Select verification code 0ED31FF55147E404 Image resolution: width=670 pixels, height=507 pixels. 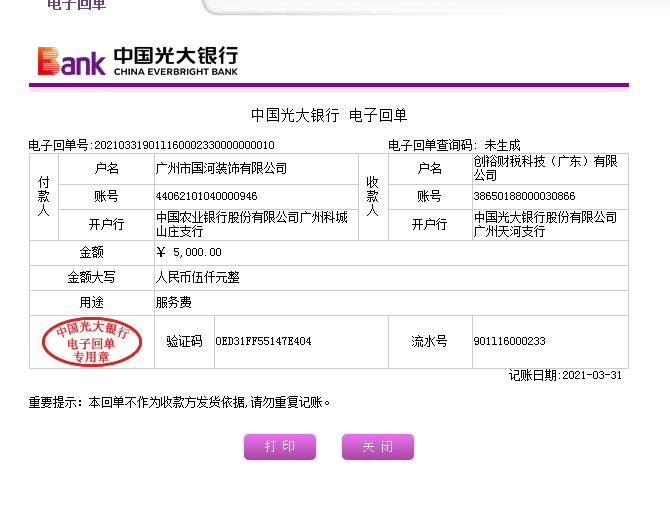[263, 341]
